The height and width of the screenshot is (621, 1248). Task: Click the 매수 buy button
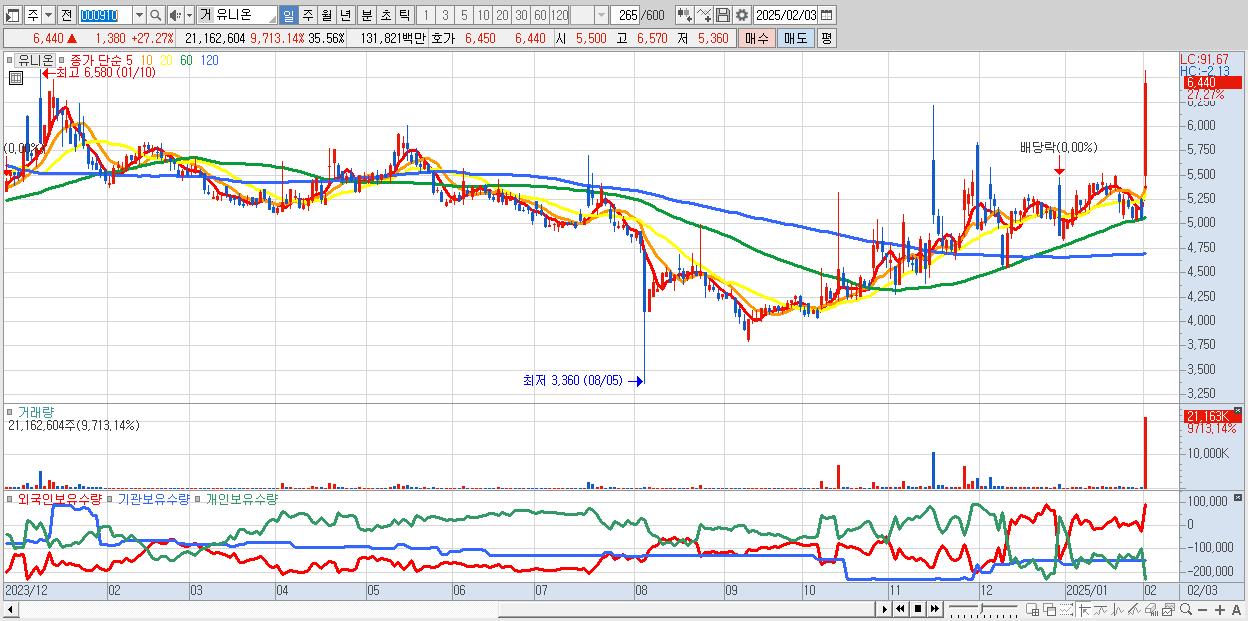click(756, 38)
